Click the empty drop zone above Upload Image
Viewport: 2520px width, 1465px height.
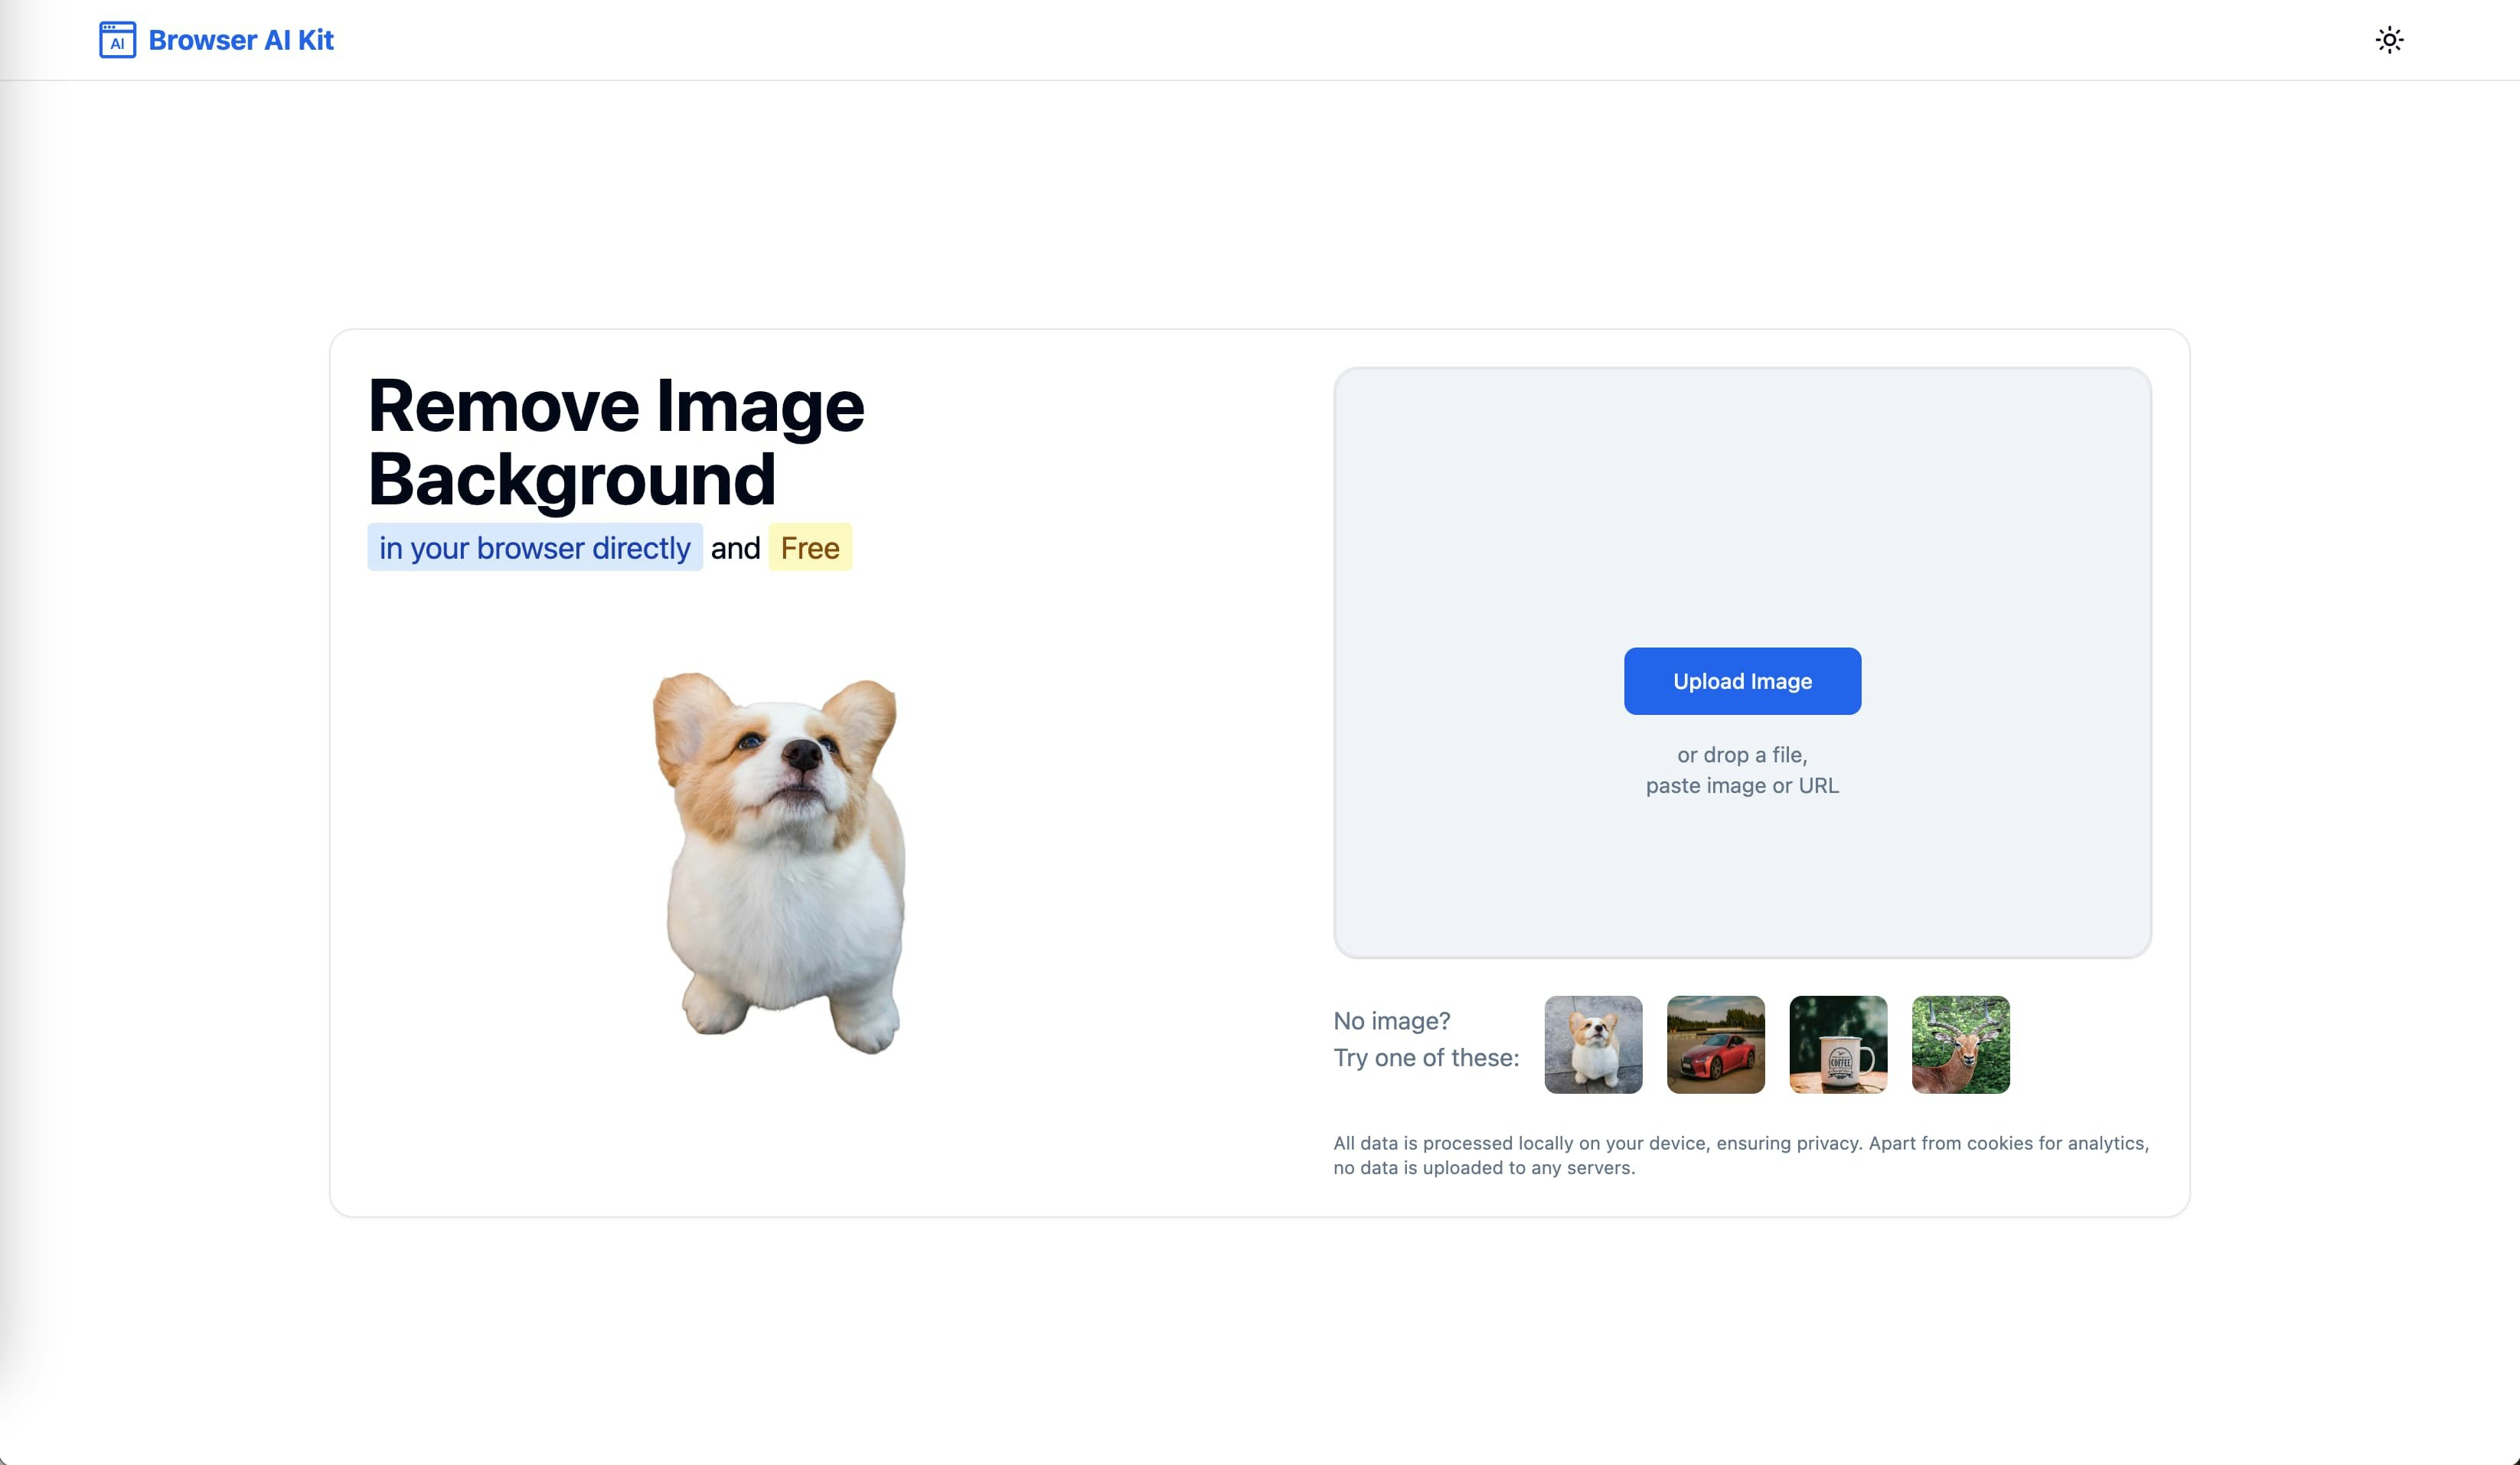pyautogui.click(x=1741, y=500)
